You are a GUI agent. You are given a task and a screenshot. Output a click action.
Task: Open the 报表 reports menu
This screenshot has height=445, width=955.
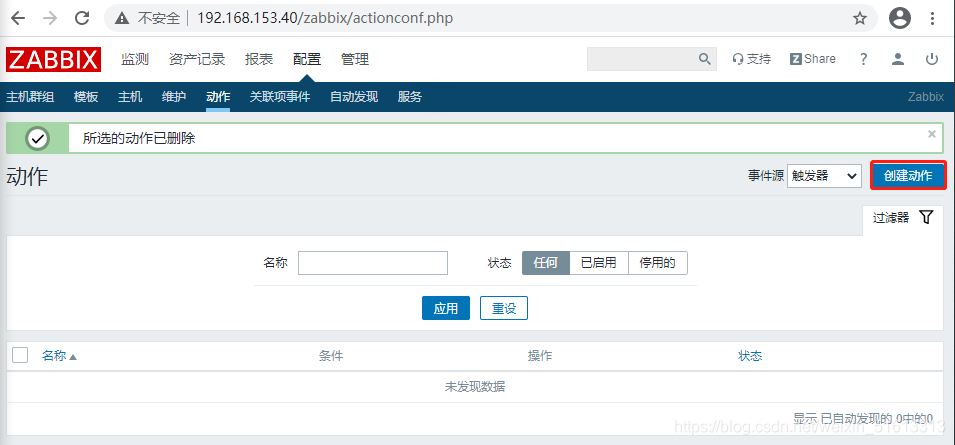click(x=259, y=59)
